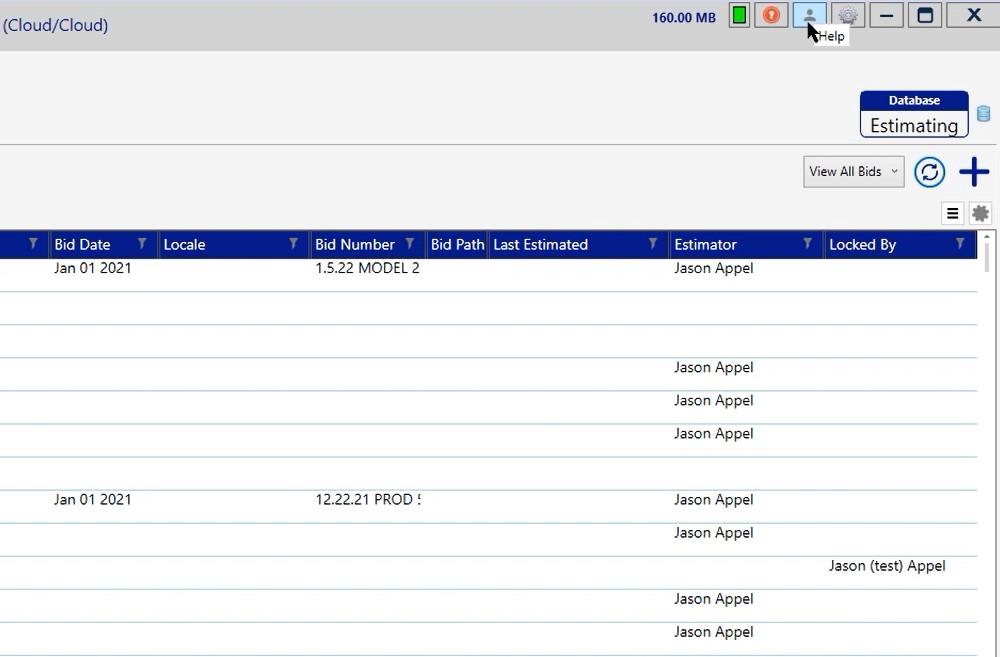
Task: Click the vertical scrollbar of bid grid
Action: [989, 400]
